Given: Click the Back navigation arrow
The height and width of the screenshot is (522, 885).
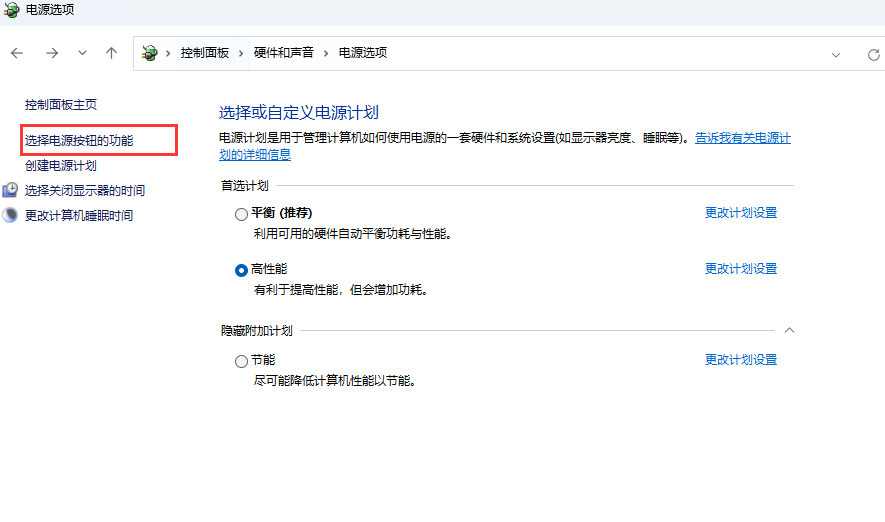Looking at the screenshot, I should point(17,53).
